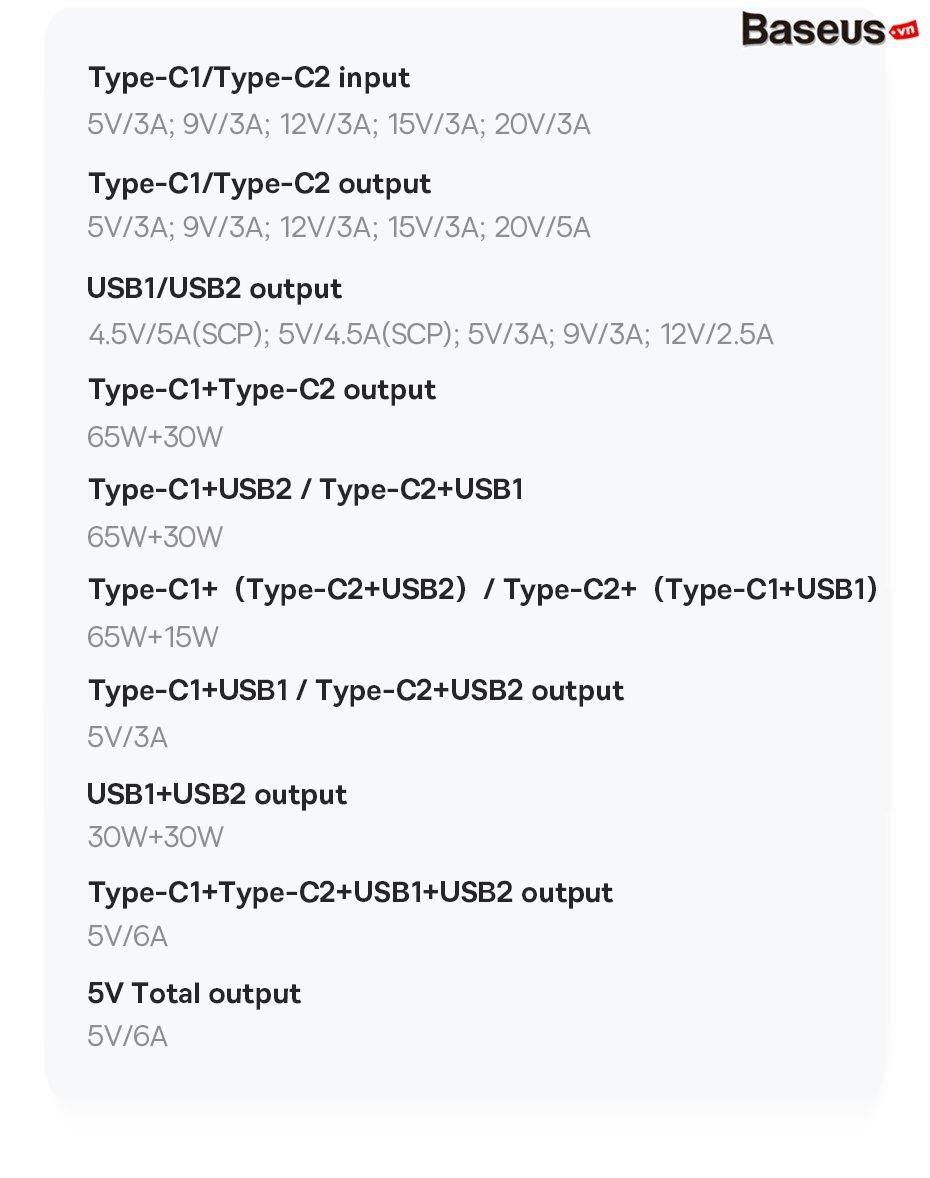Screen dimensions: 930x1178
Task: Select the Type-C1+USB1 / Type-C2+USB2 output heading
Action: 355,690
